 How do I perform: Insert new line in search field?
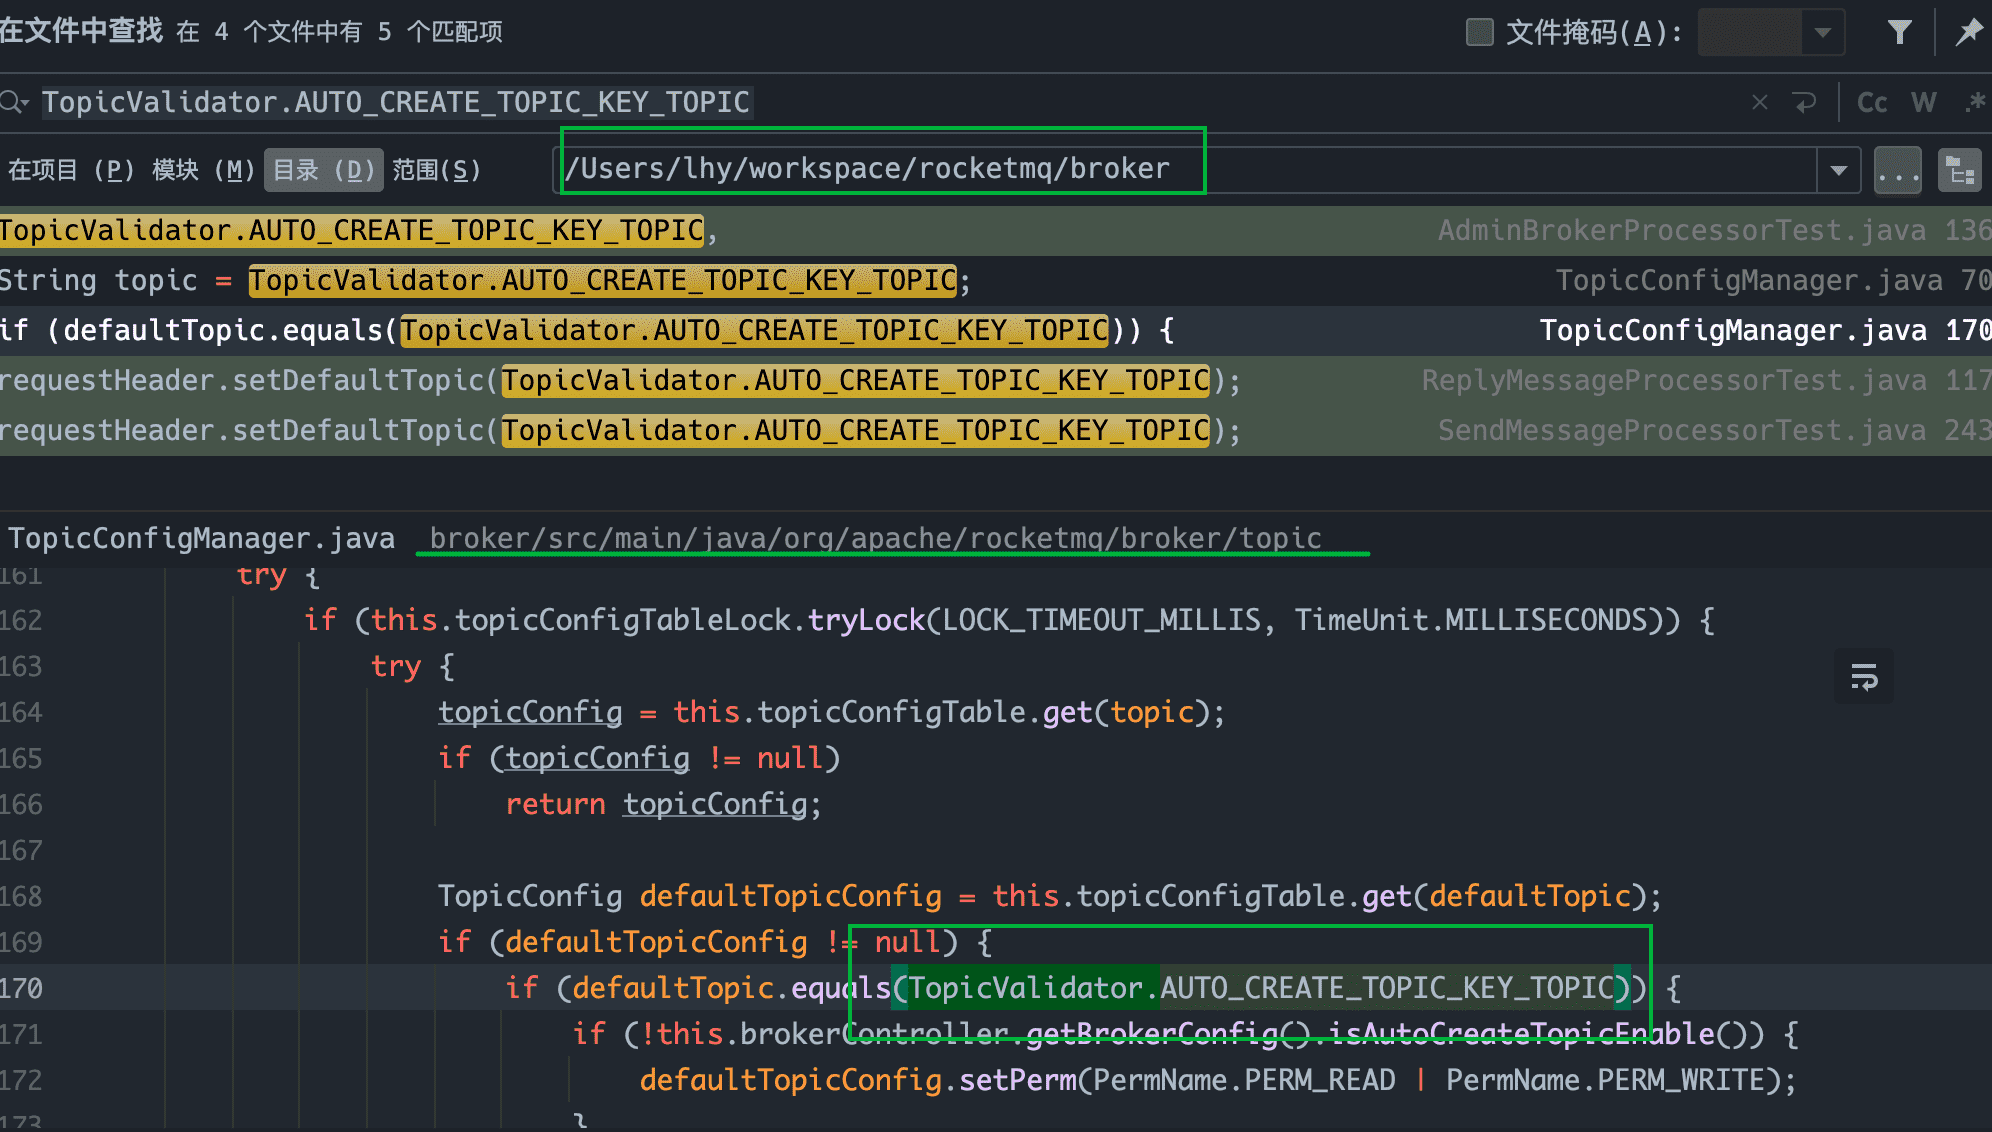point(1804,102)
